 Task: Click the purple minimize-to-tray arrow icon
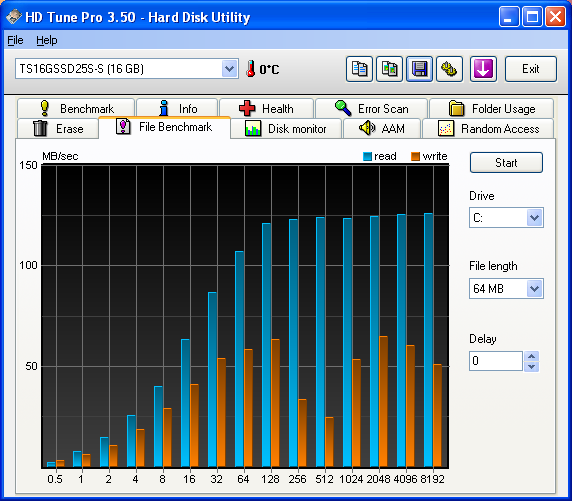483,69
